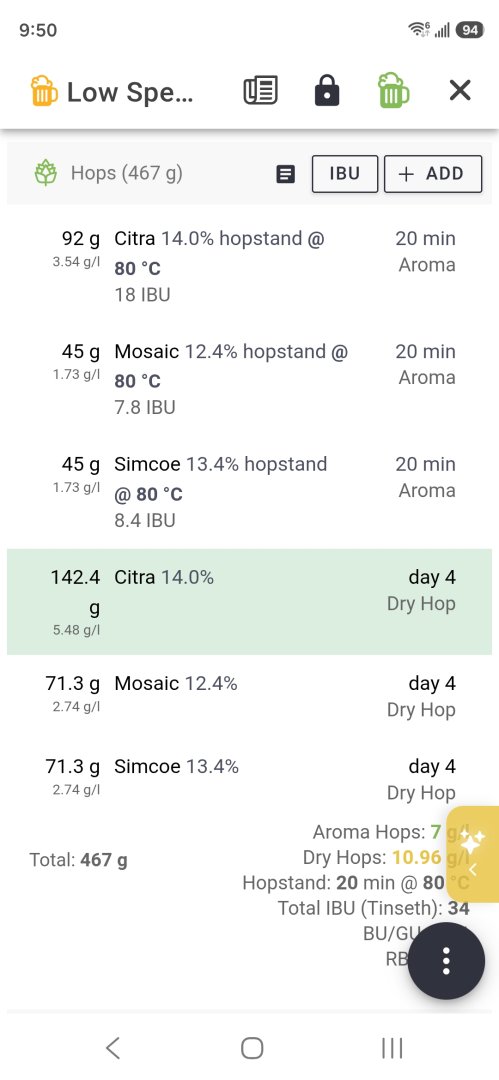Open the 71.3 g Simcoe dry hop row
This screenshot has height=1080, width=499.
click(x=250, y=779)
